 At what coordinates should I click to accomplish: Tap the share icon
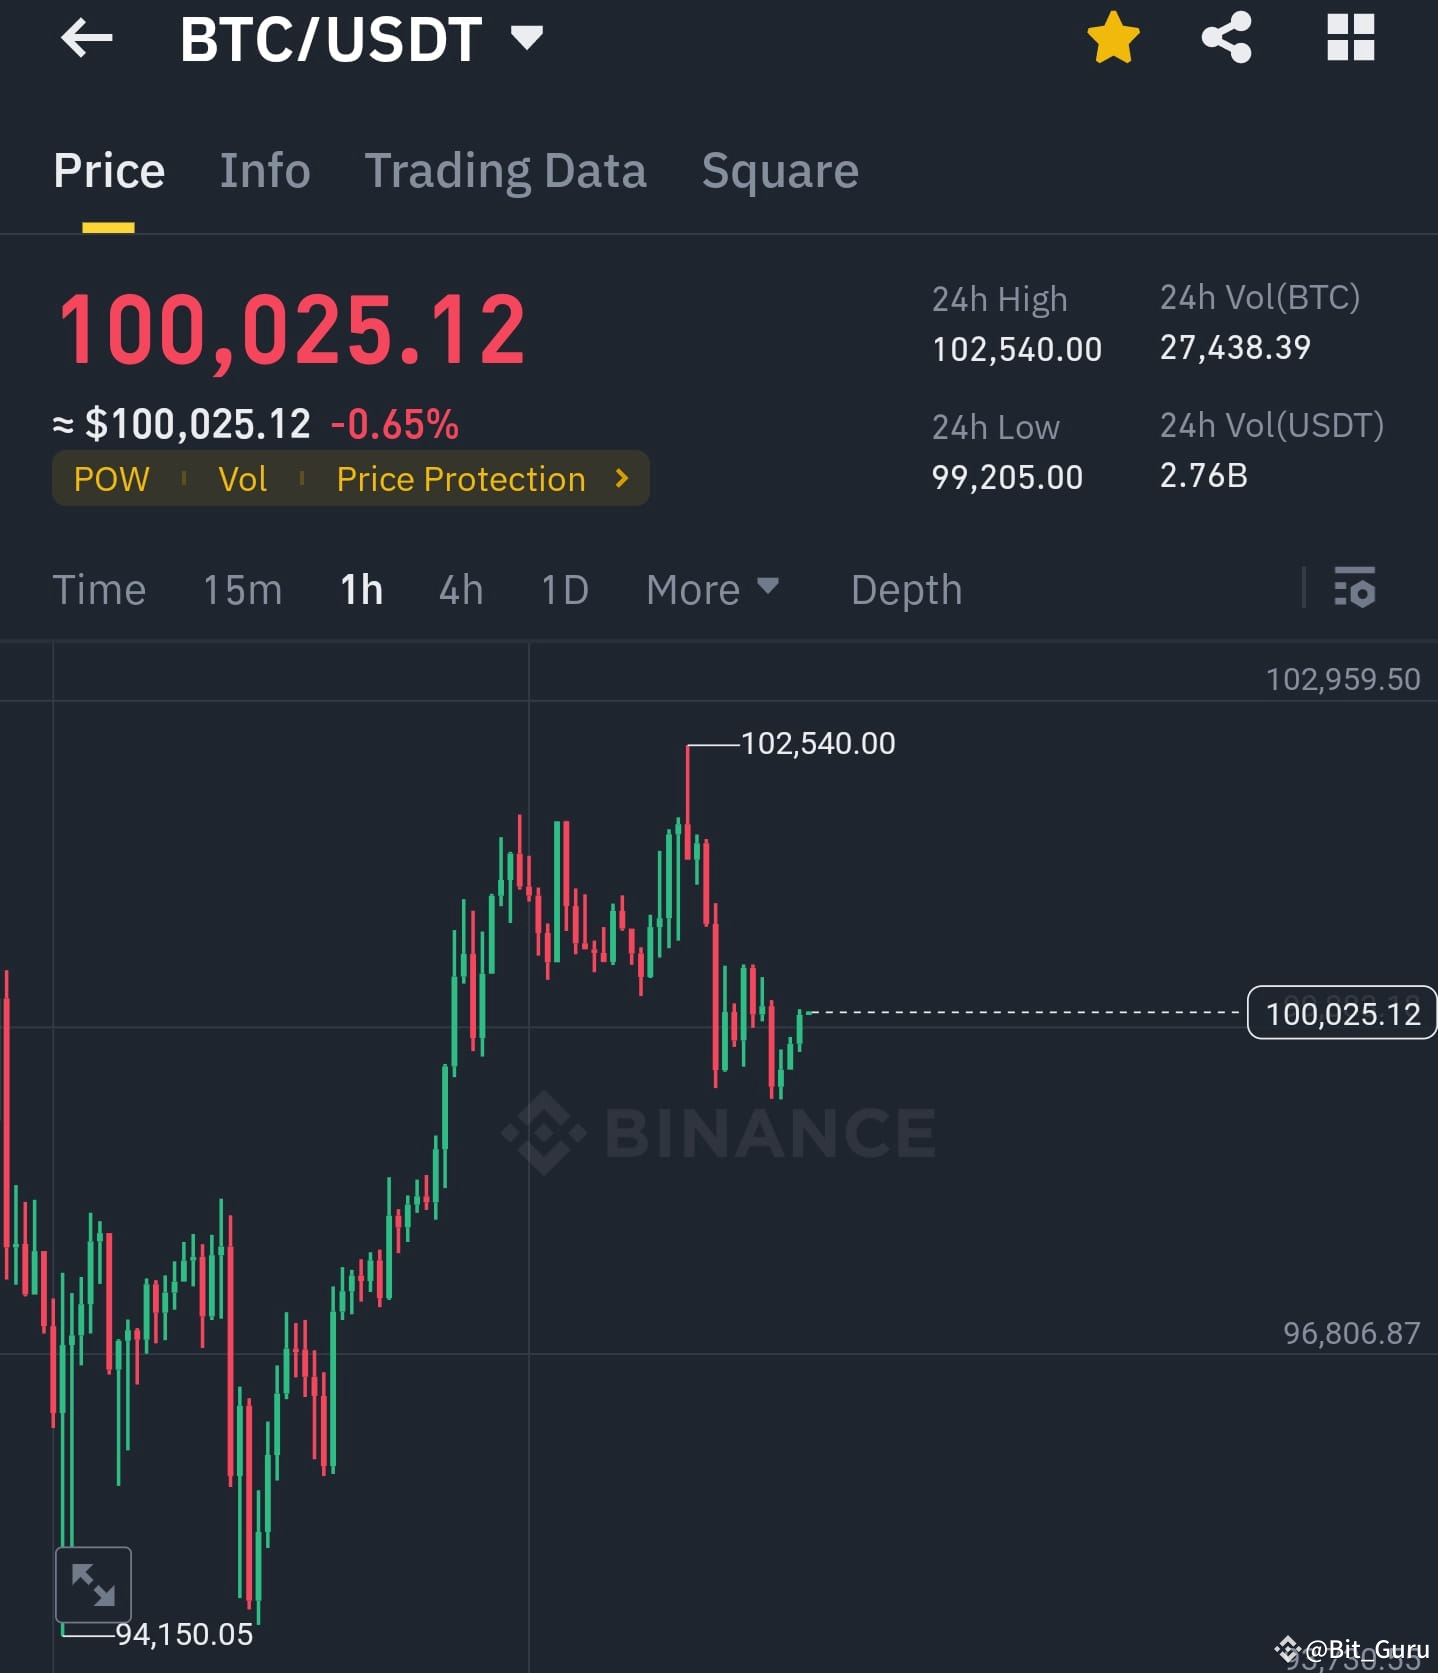1228,38
